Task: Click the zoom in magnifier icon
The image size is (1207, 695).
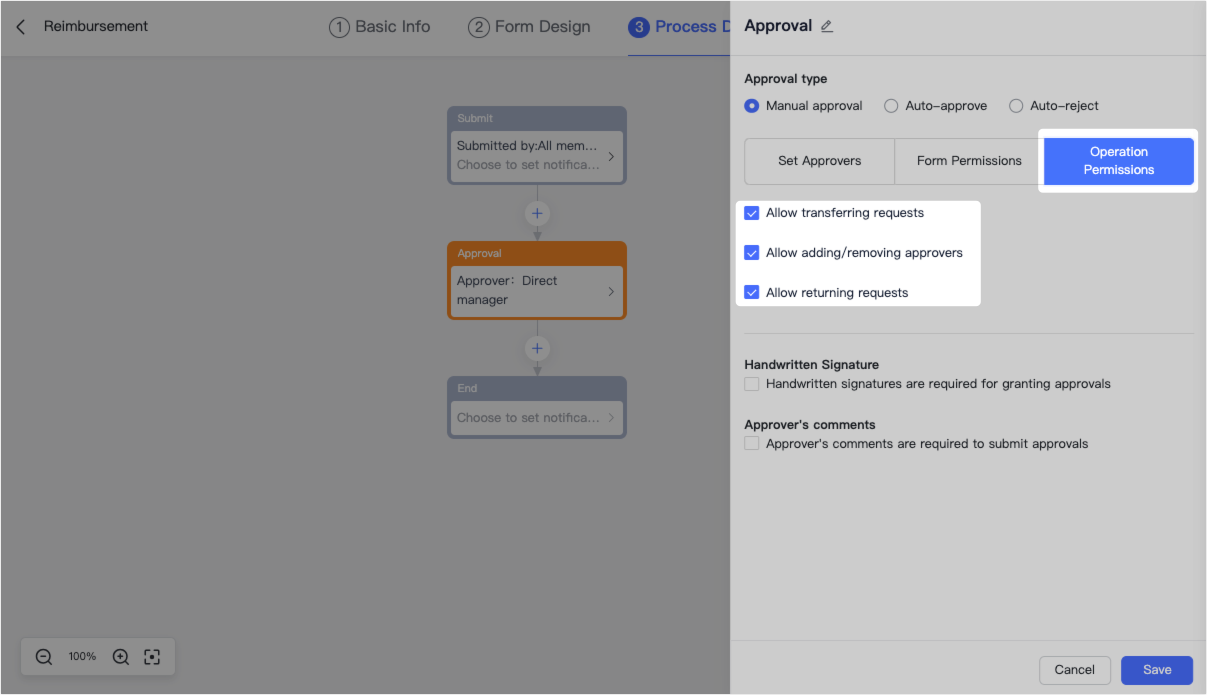Action: [120, 656]
